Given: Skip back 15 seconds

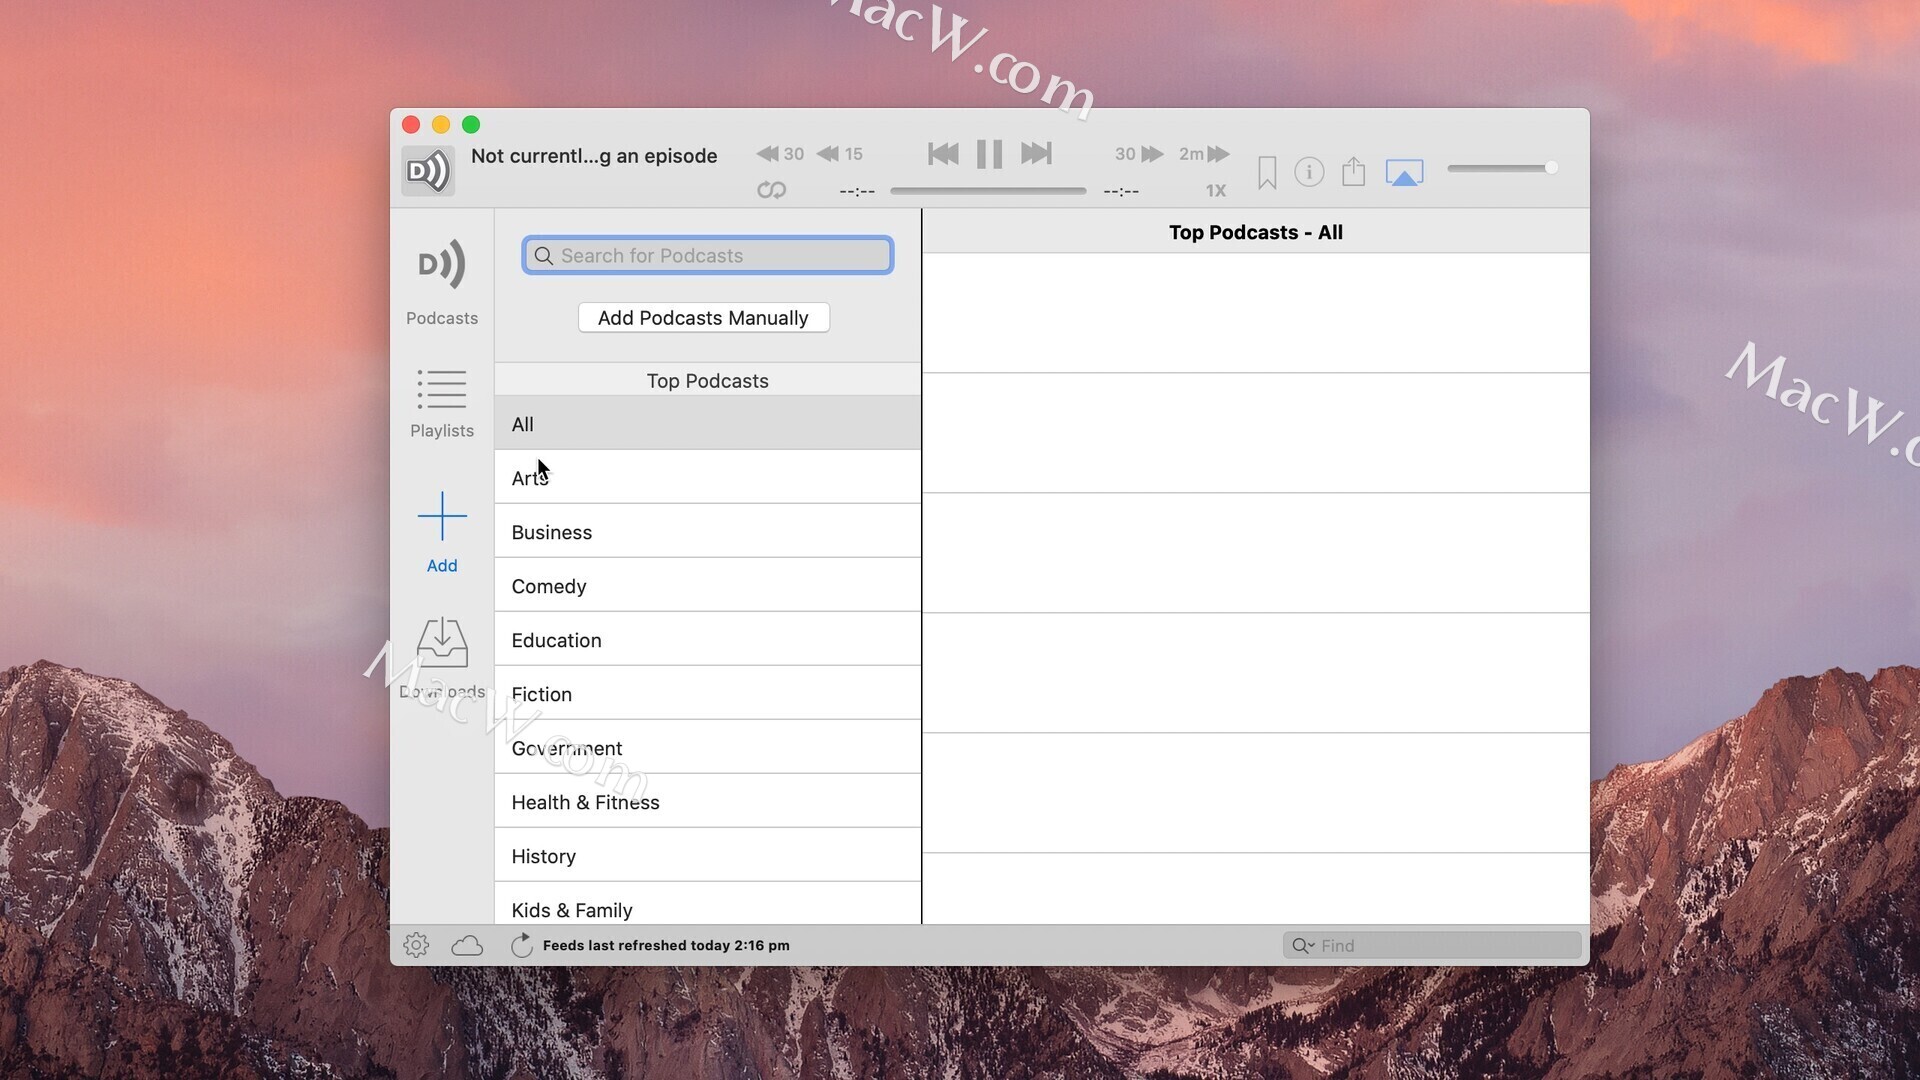Looking at the screenshot, I should 840,154.
